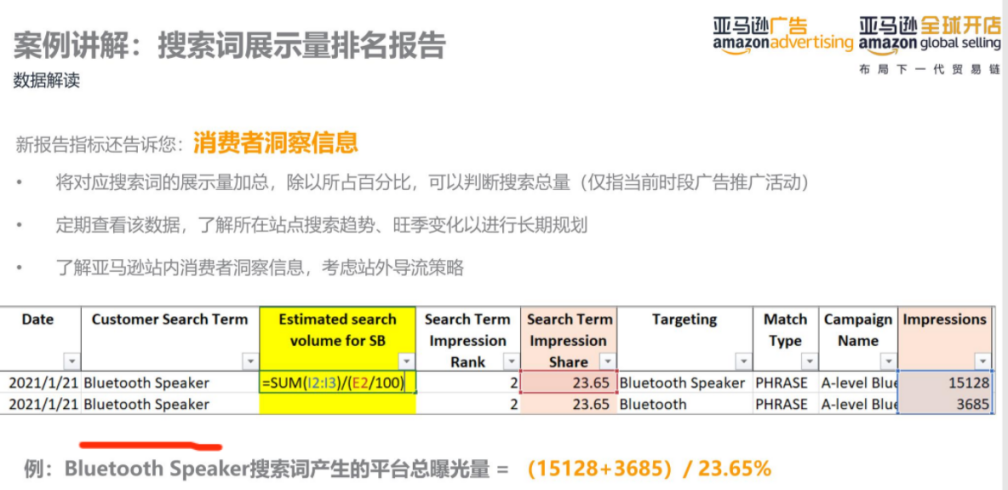Click the orange heading 消费者洞察信息
This screenshot has width=1008, height=490.
pyautogui.click(x=276, y=143)
